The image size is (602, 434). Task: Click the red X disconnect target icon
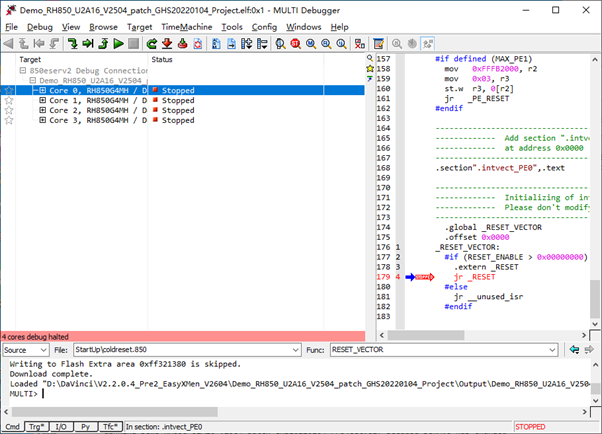(360, 43)
